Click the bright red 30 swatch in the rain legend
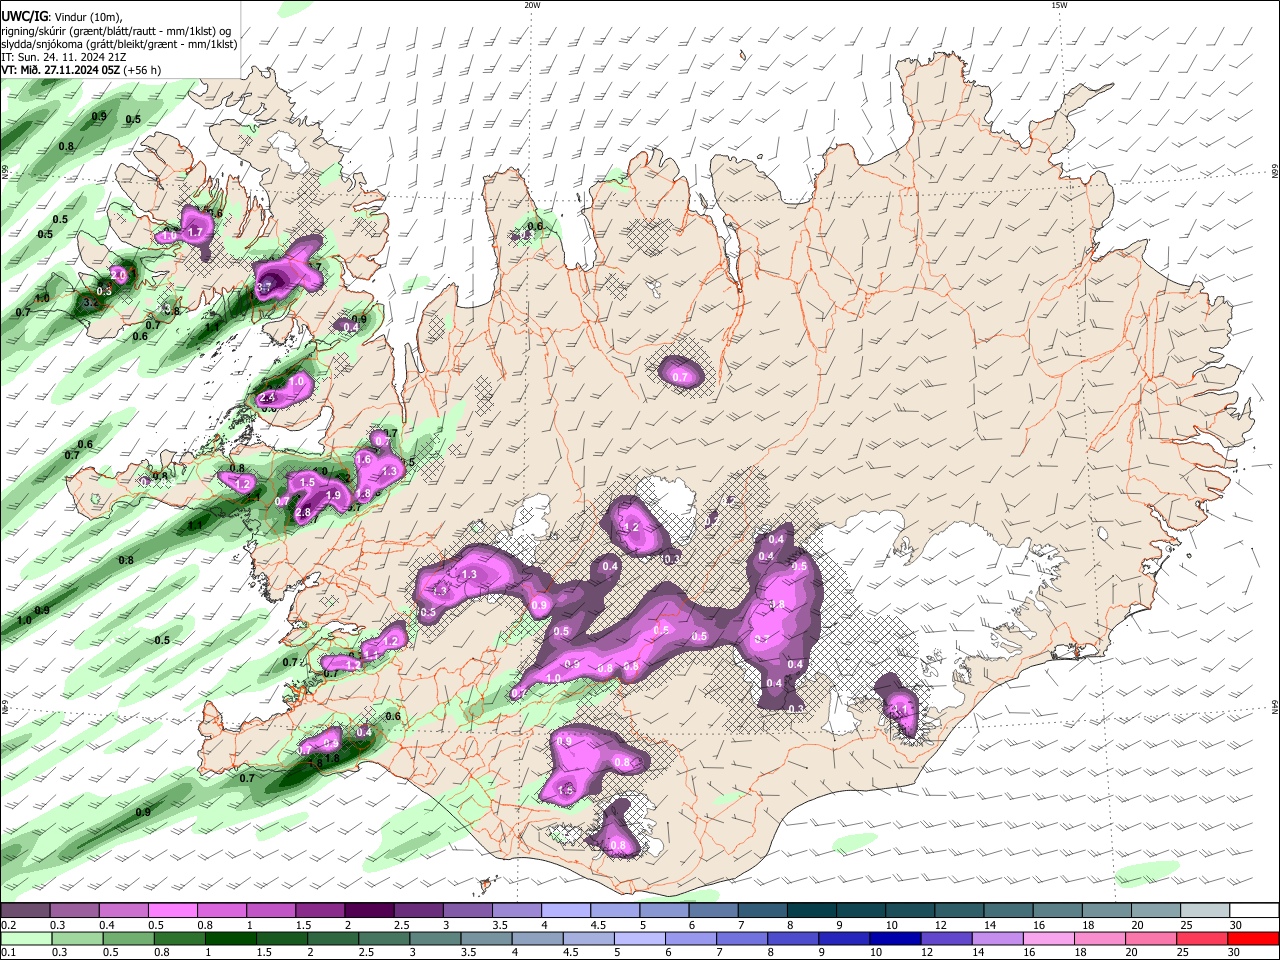1280x960 pixels. [1253, 938]
